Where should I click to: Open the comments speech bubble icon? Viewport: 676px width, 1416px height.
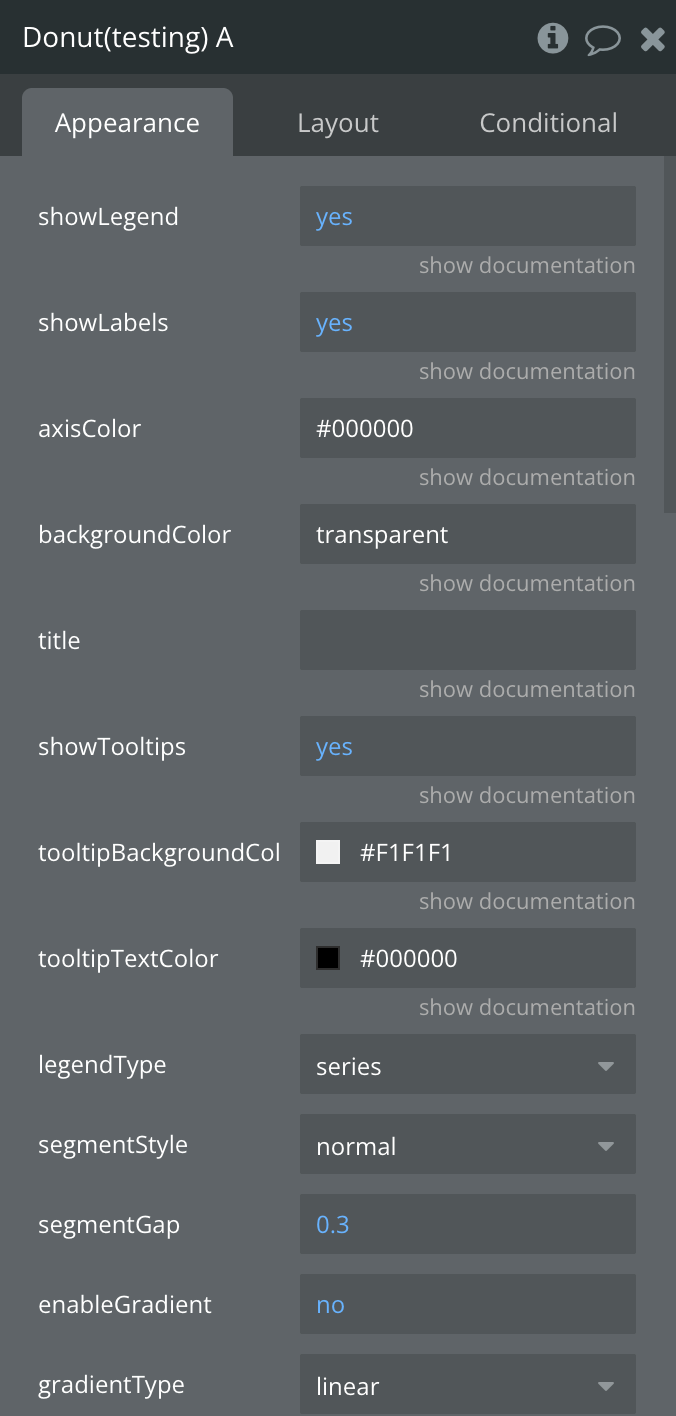pyautogui.click(x=602, y=39)
